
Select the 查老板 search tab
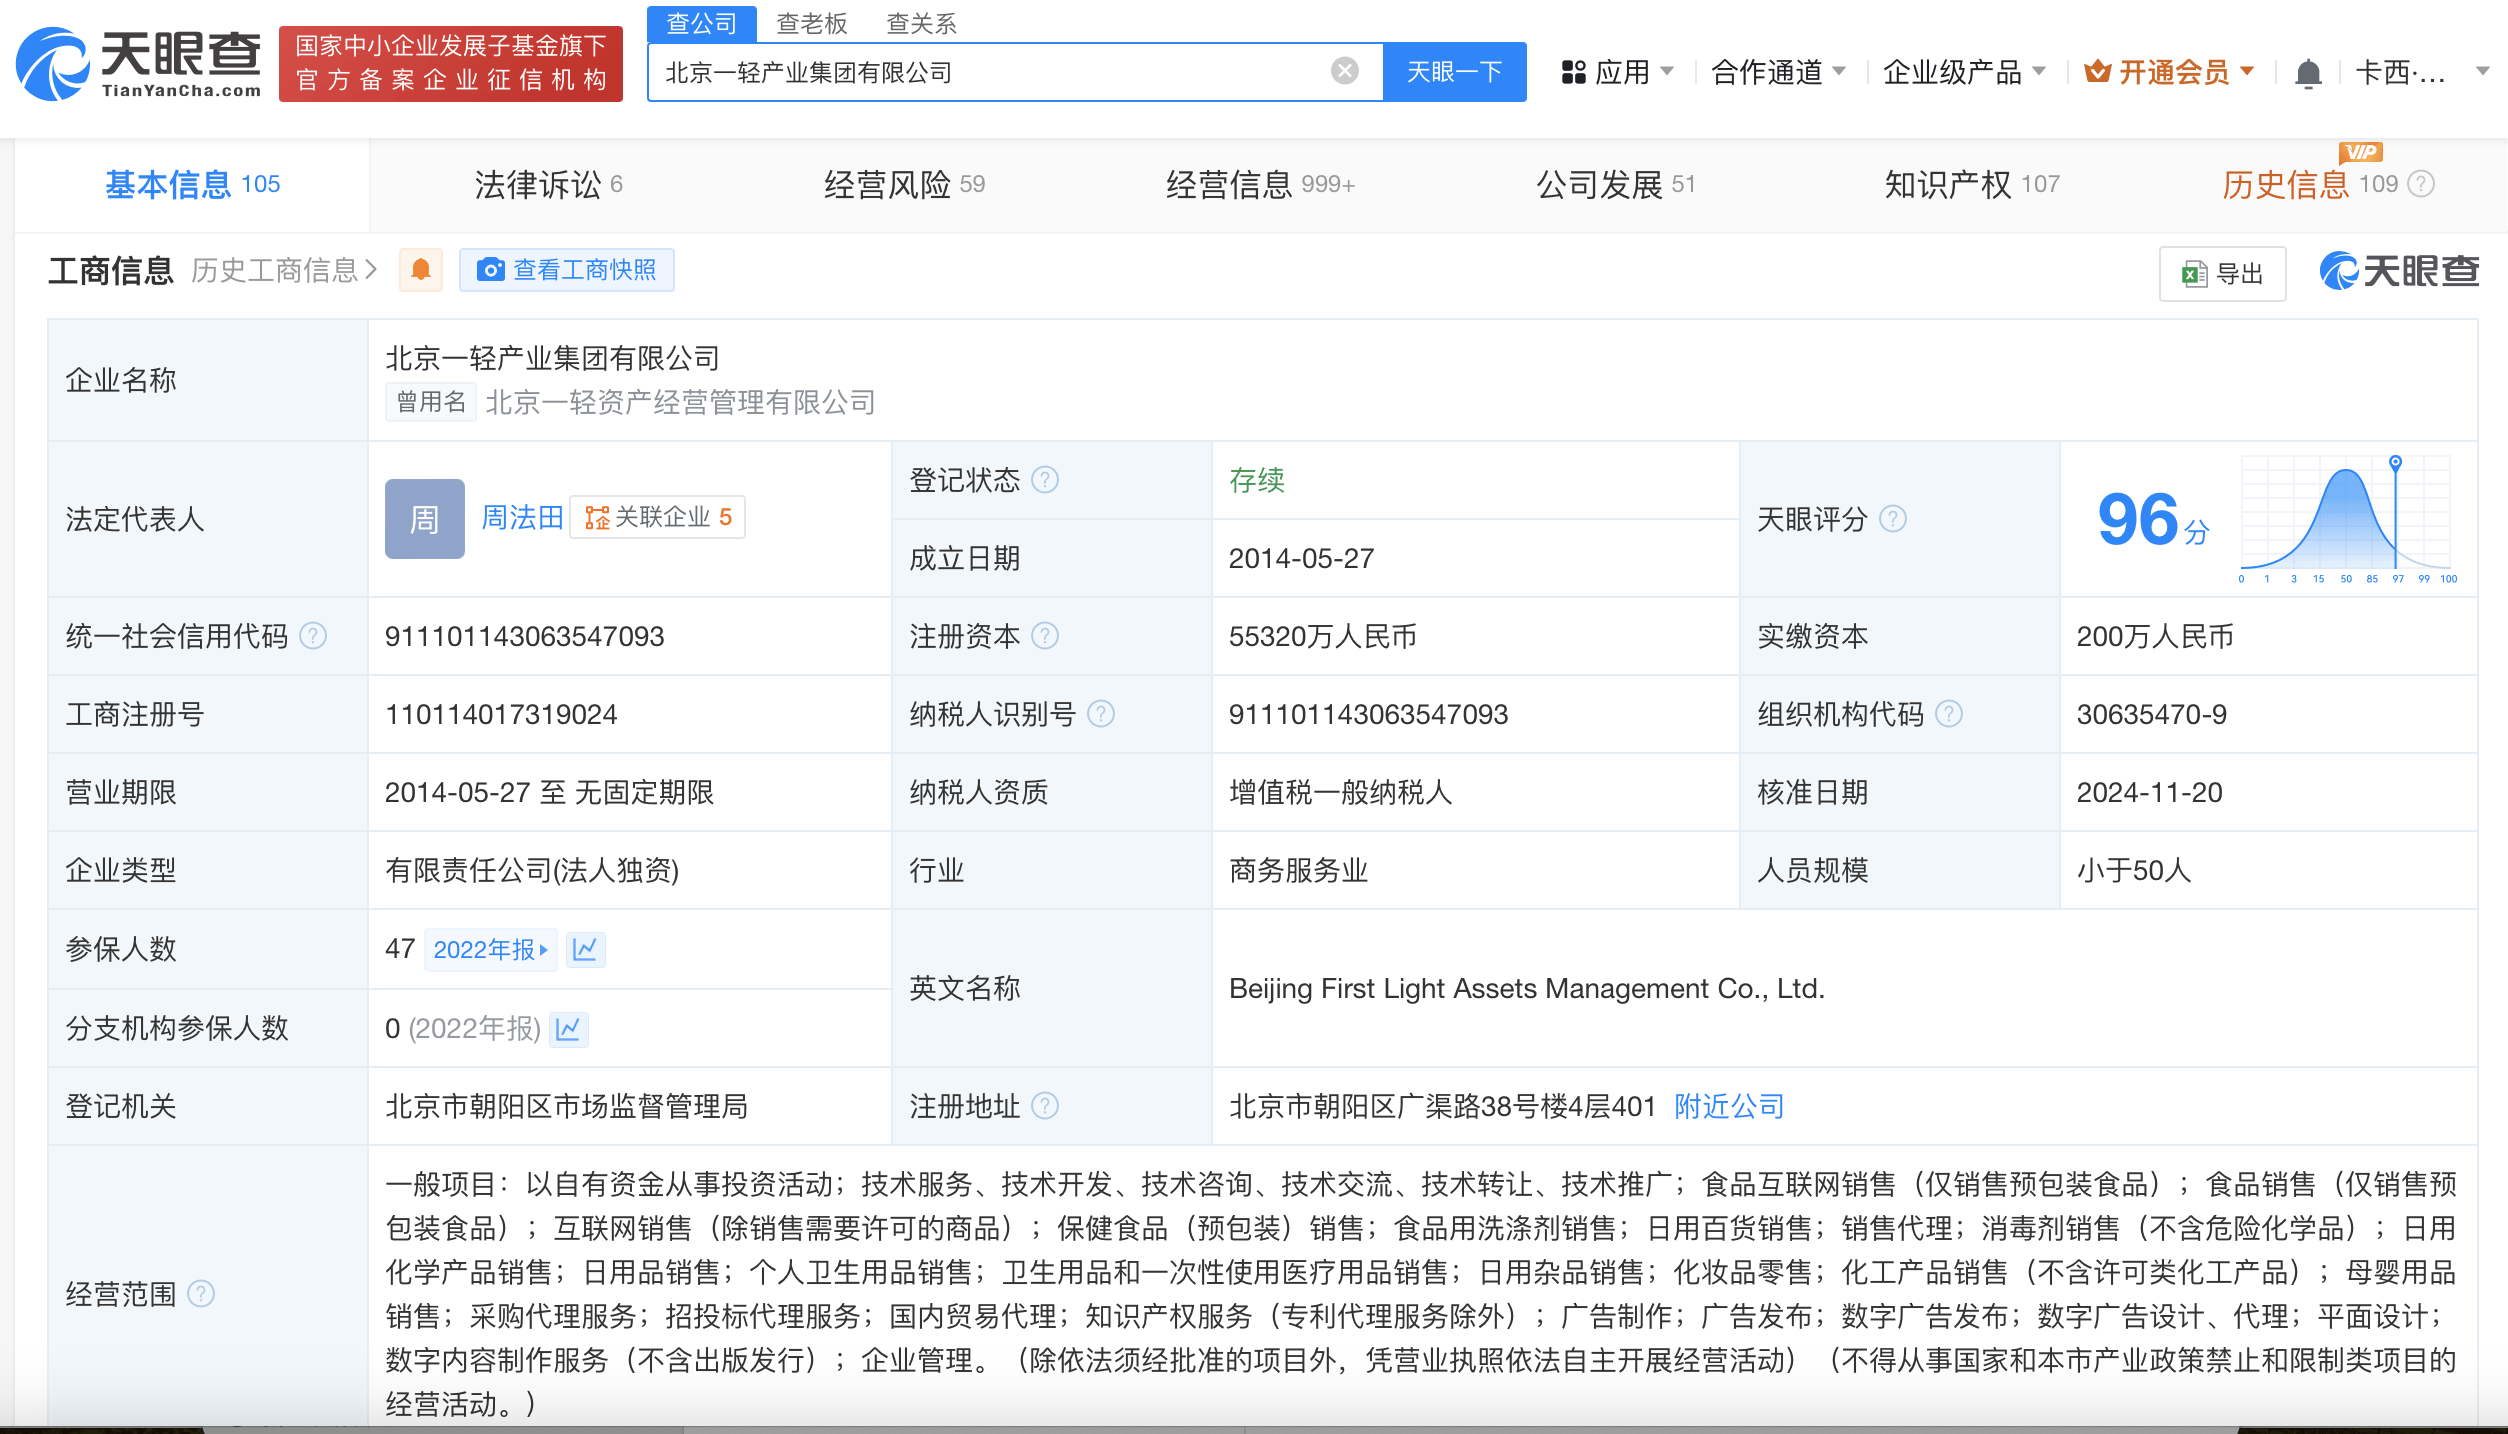tap(811, 23)
